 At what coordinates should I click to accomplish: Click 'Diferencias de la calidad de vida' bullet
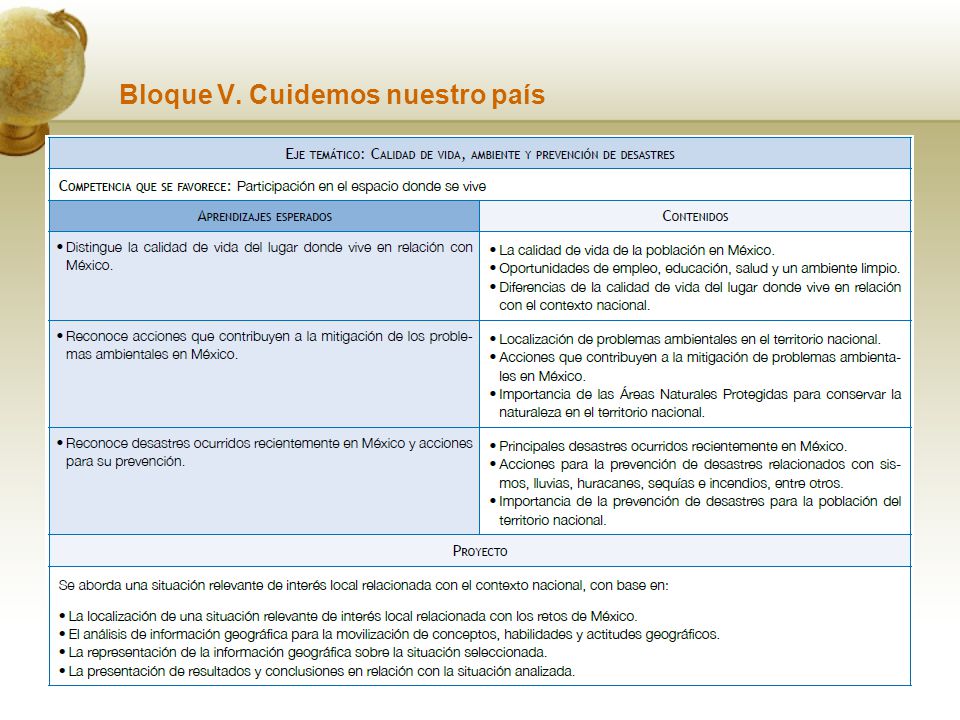696,296
